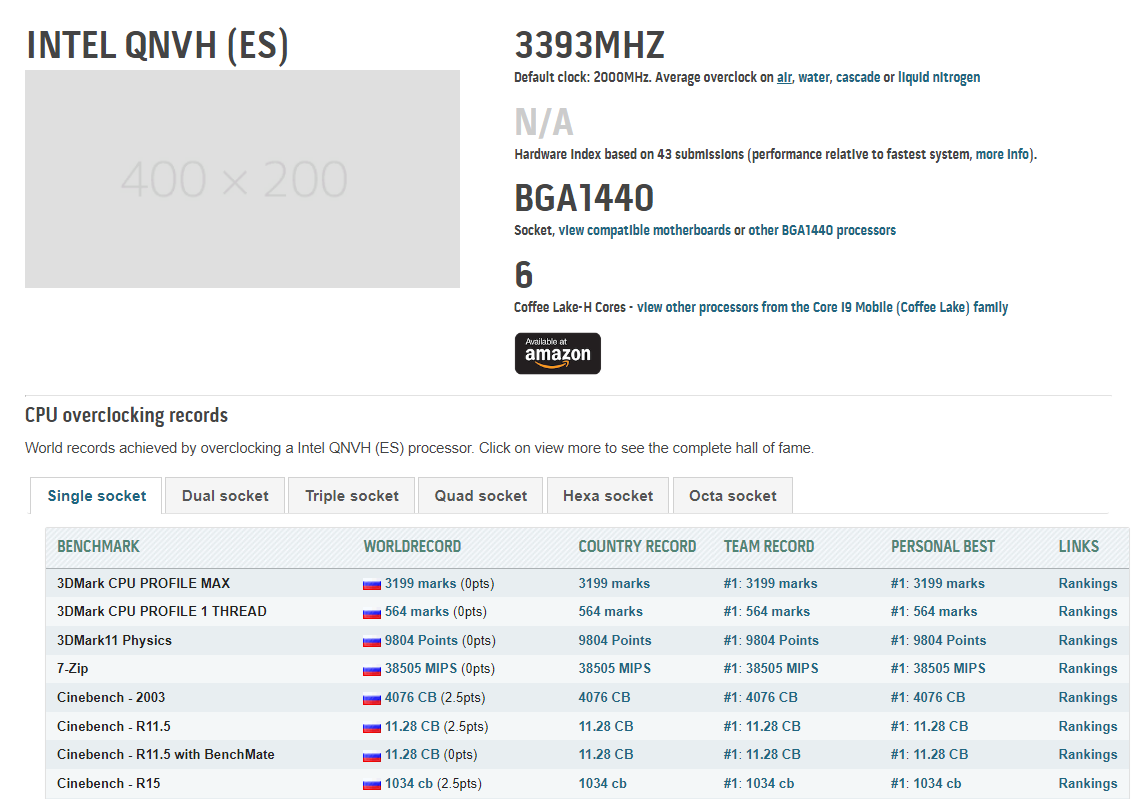The width and height of the screenshot is (1138, 799).
Task: Click the flag icon beside 38505 MIPS world record
Action: pyautogui.click(x=372, y=669)
